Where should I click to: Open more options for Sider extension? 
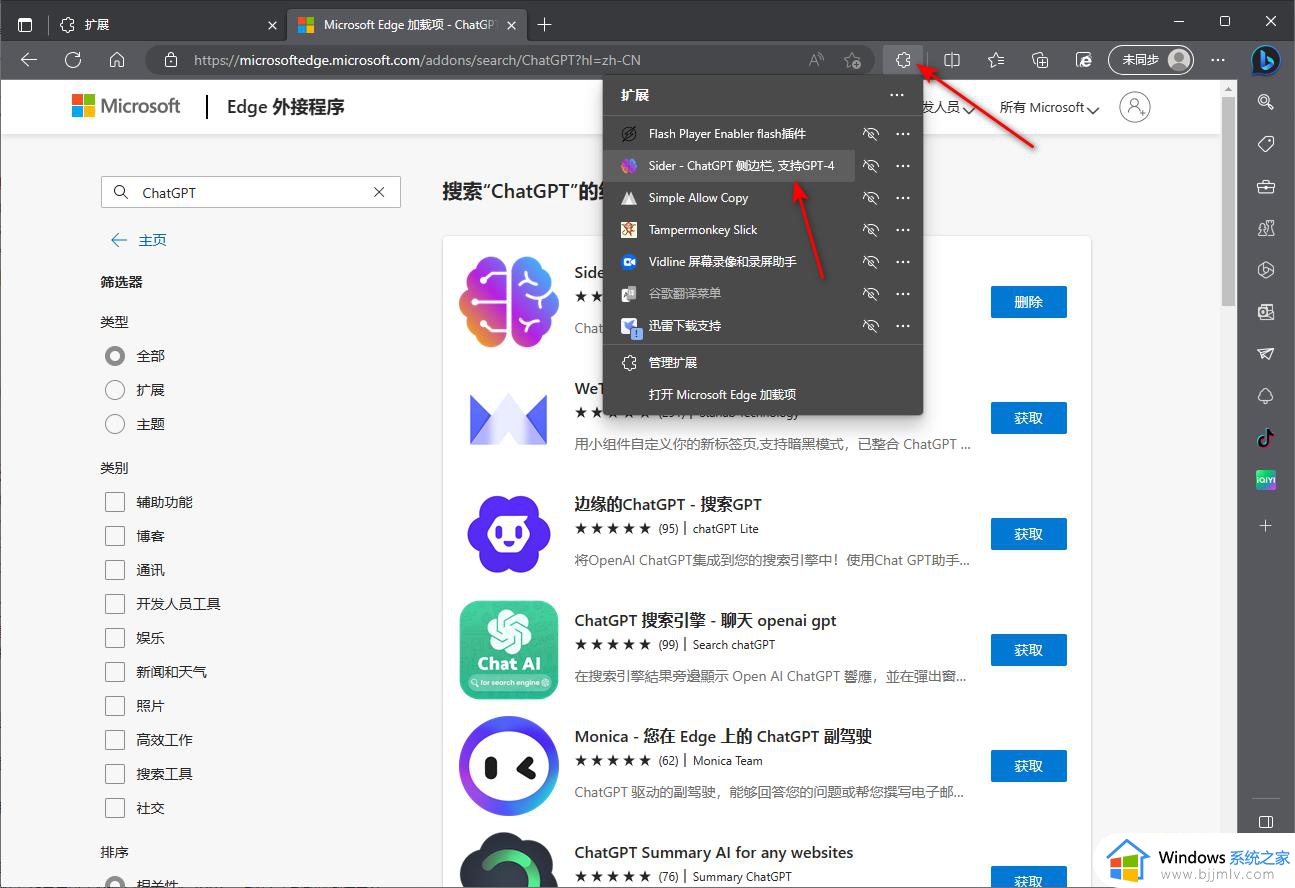coord(903,166)
